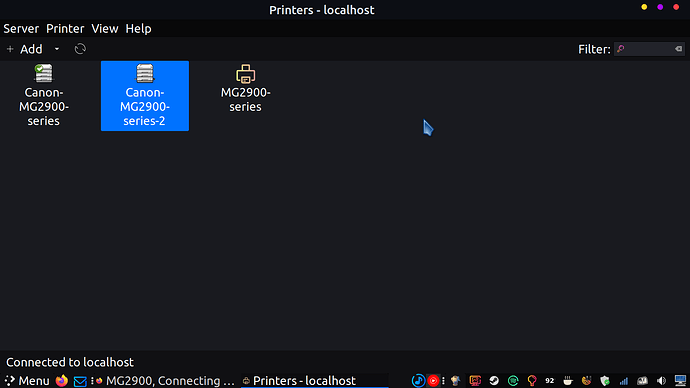Image resolution: width=690 pixels, height=388 pixels.
Task: Click the Add printer button
Action: coord(25,49)
